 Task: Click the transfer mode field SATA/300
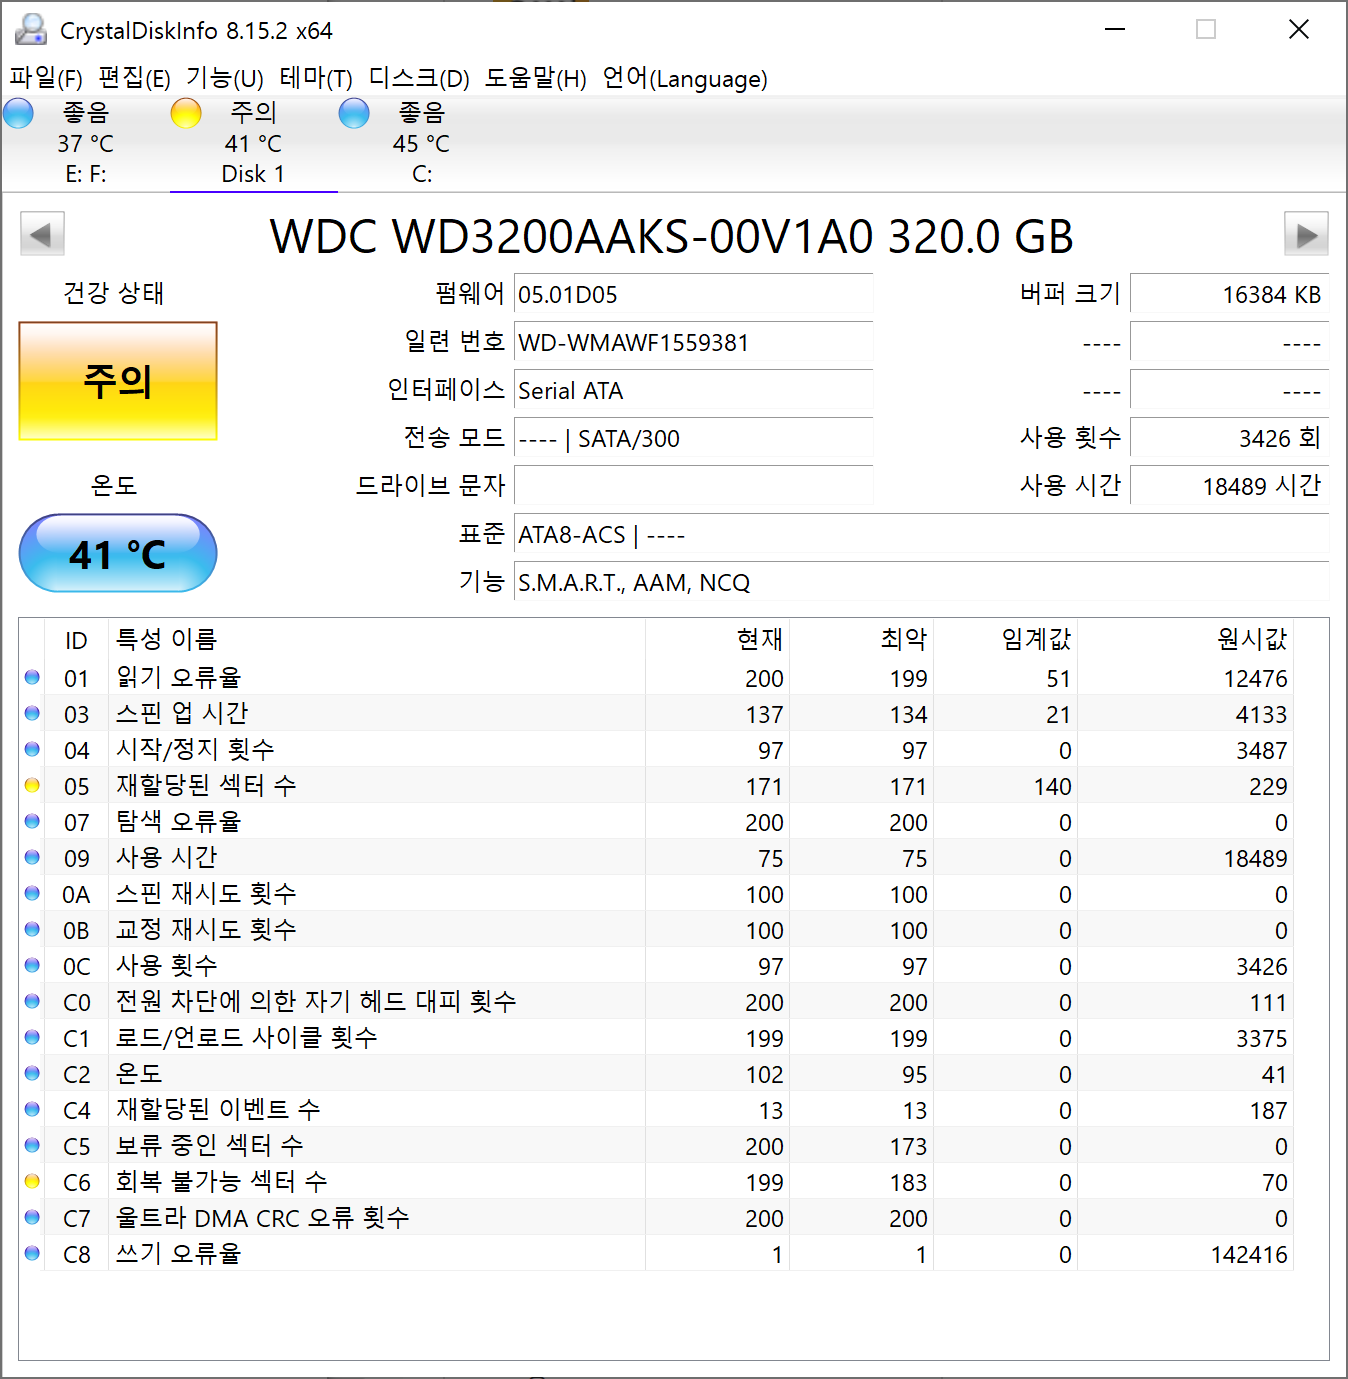click(x=693, y=438)
